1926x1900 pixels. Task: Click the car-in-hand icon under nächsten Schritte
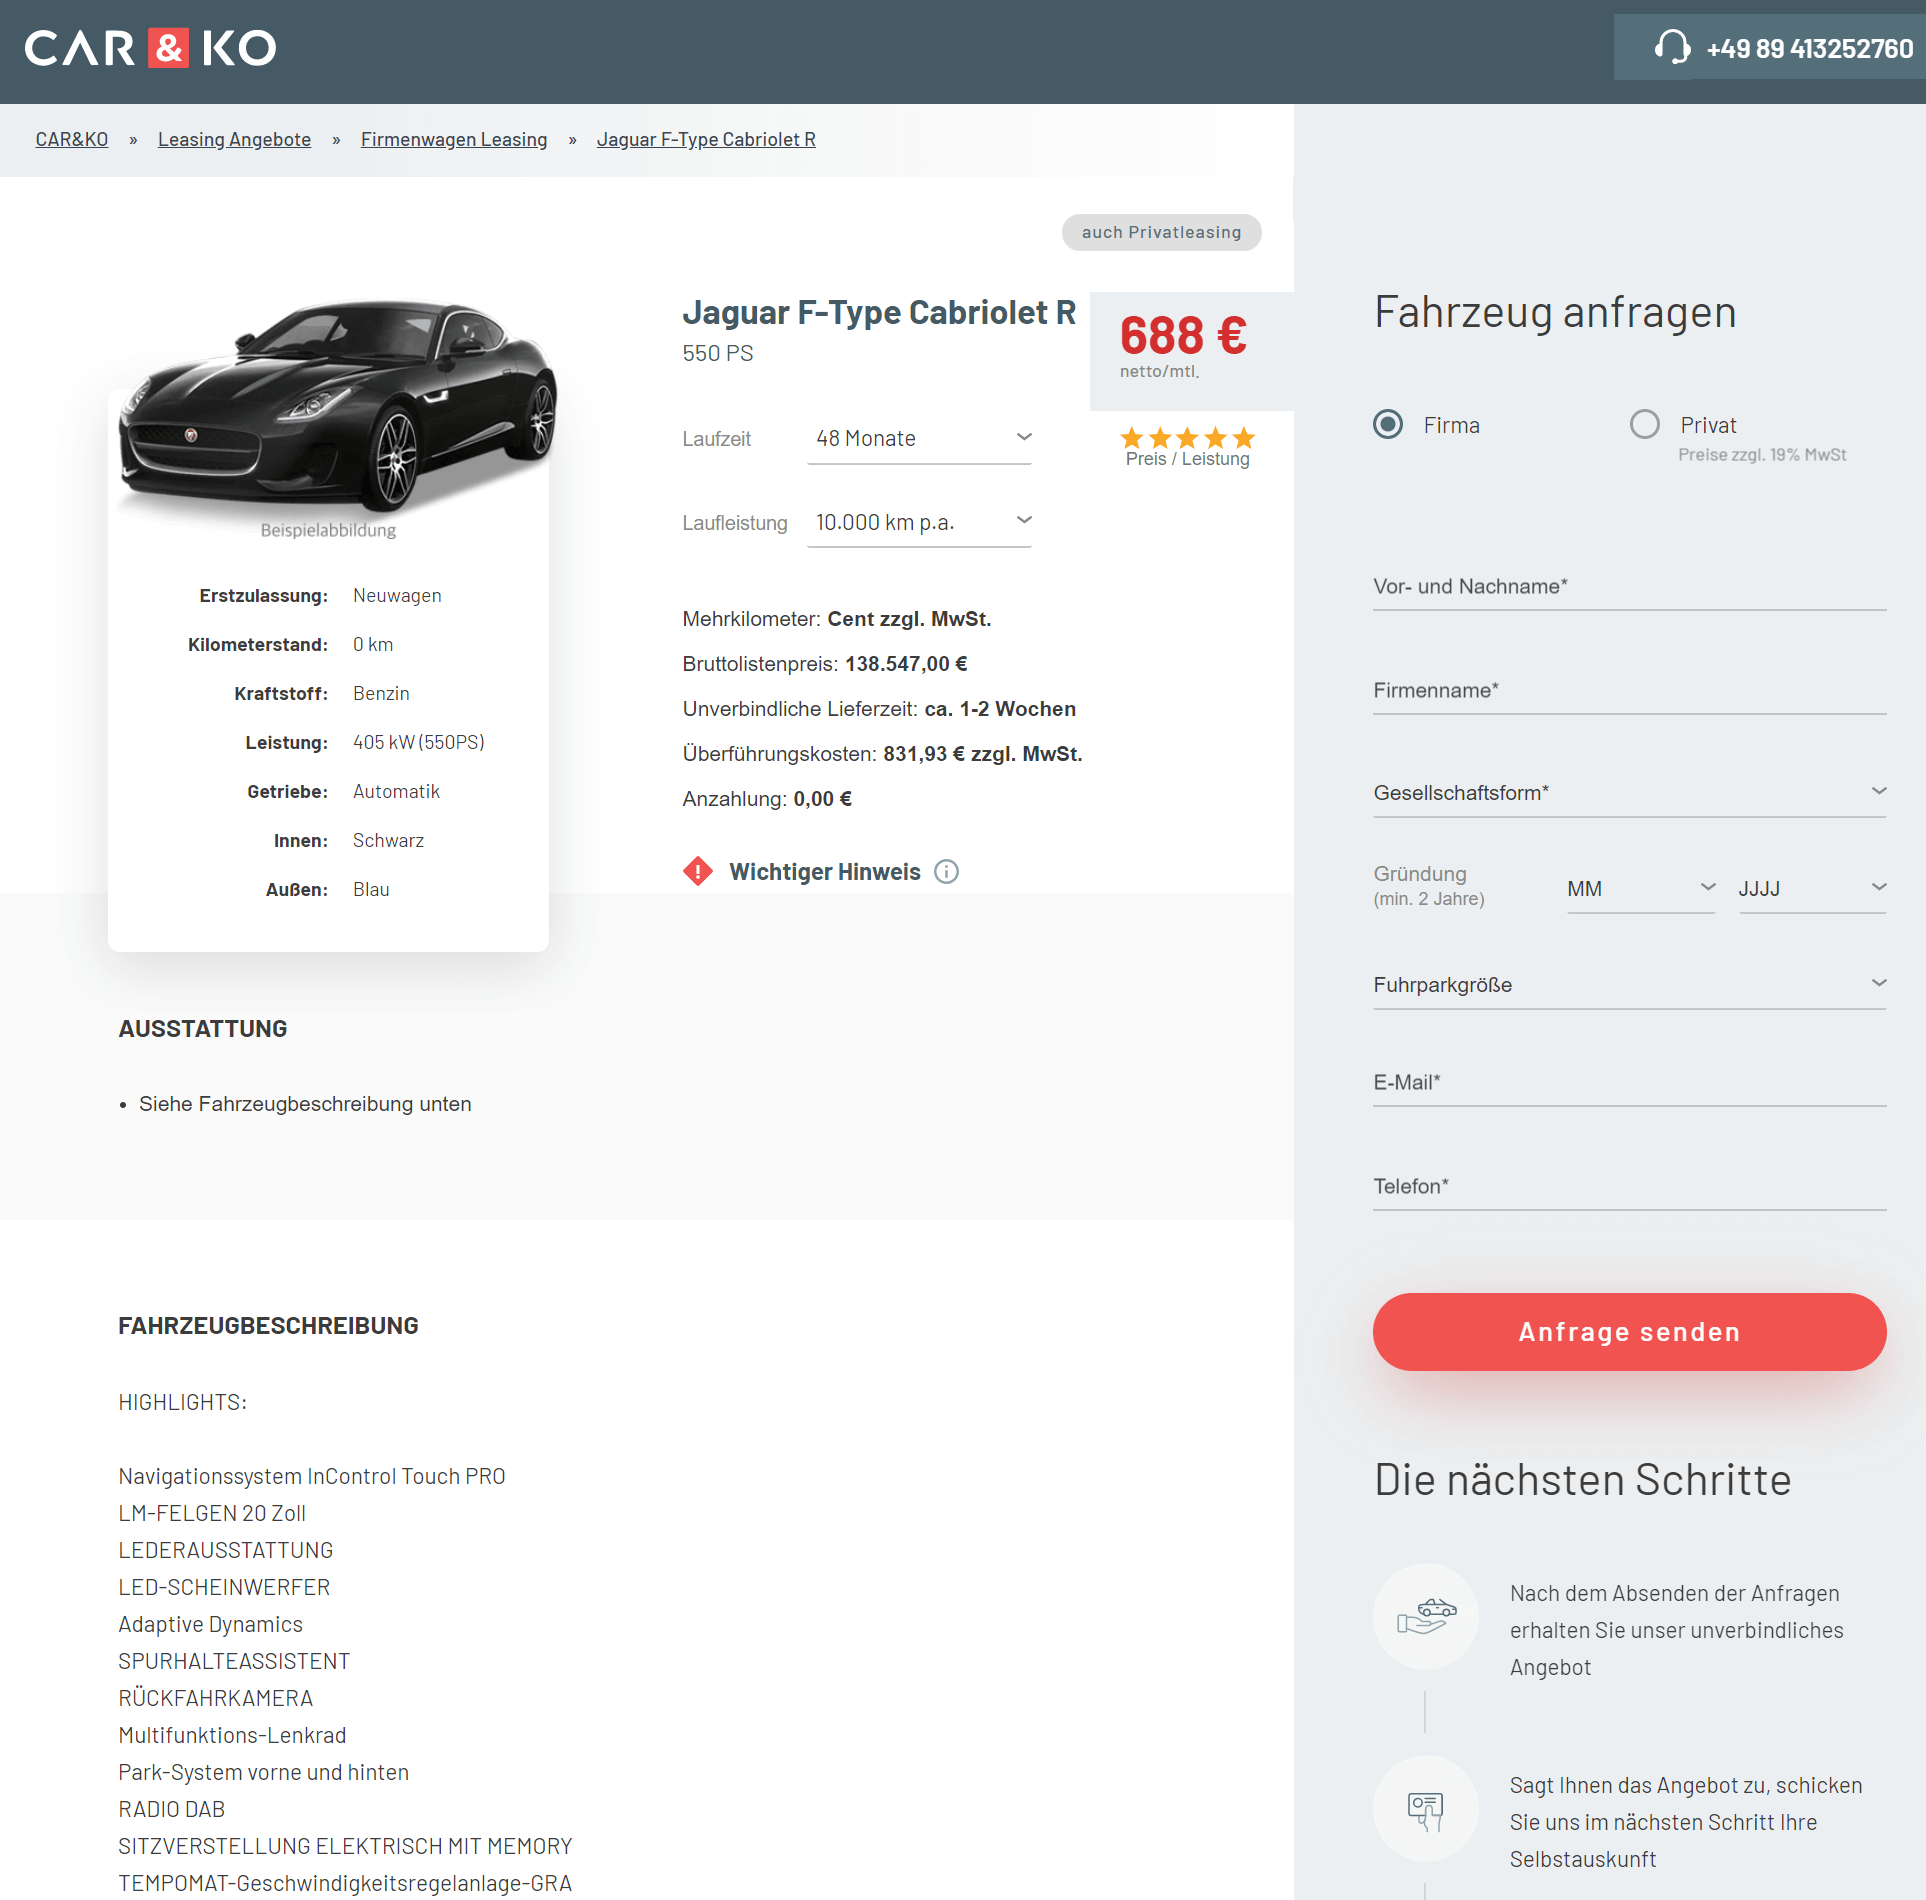point(1426,1616)
